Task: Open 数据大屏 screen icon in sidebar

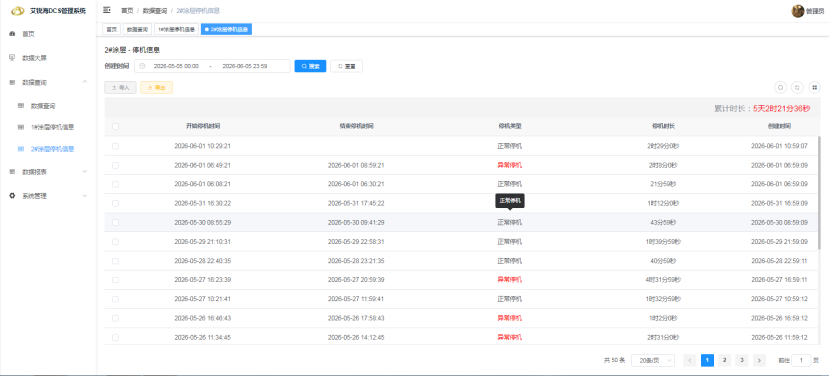Action: [x=12, y=58]
